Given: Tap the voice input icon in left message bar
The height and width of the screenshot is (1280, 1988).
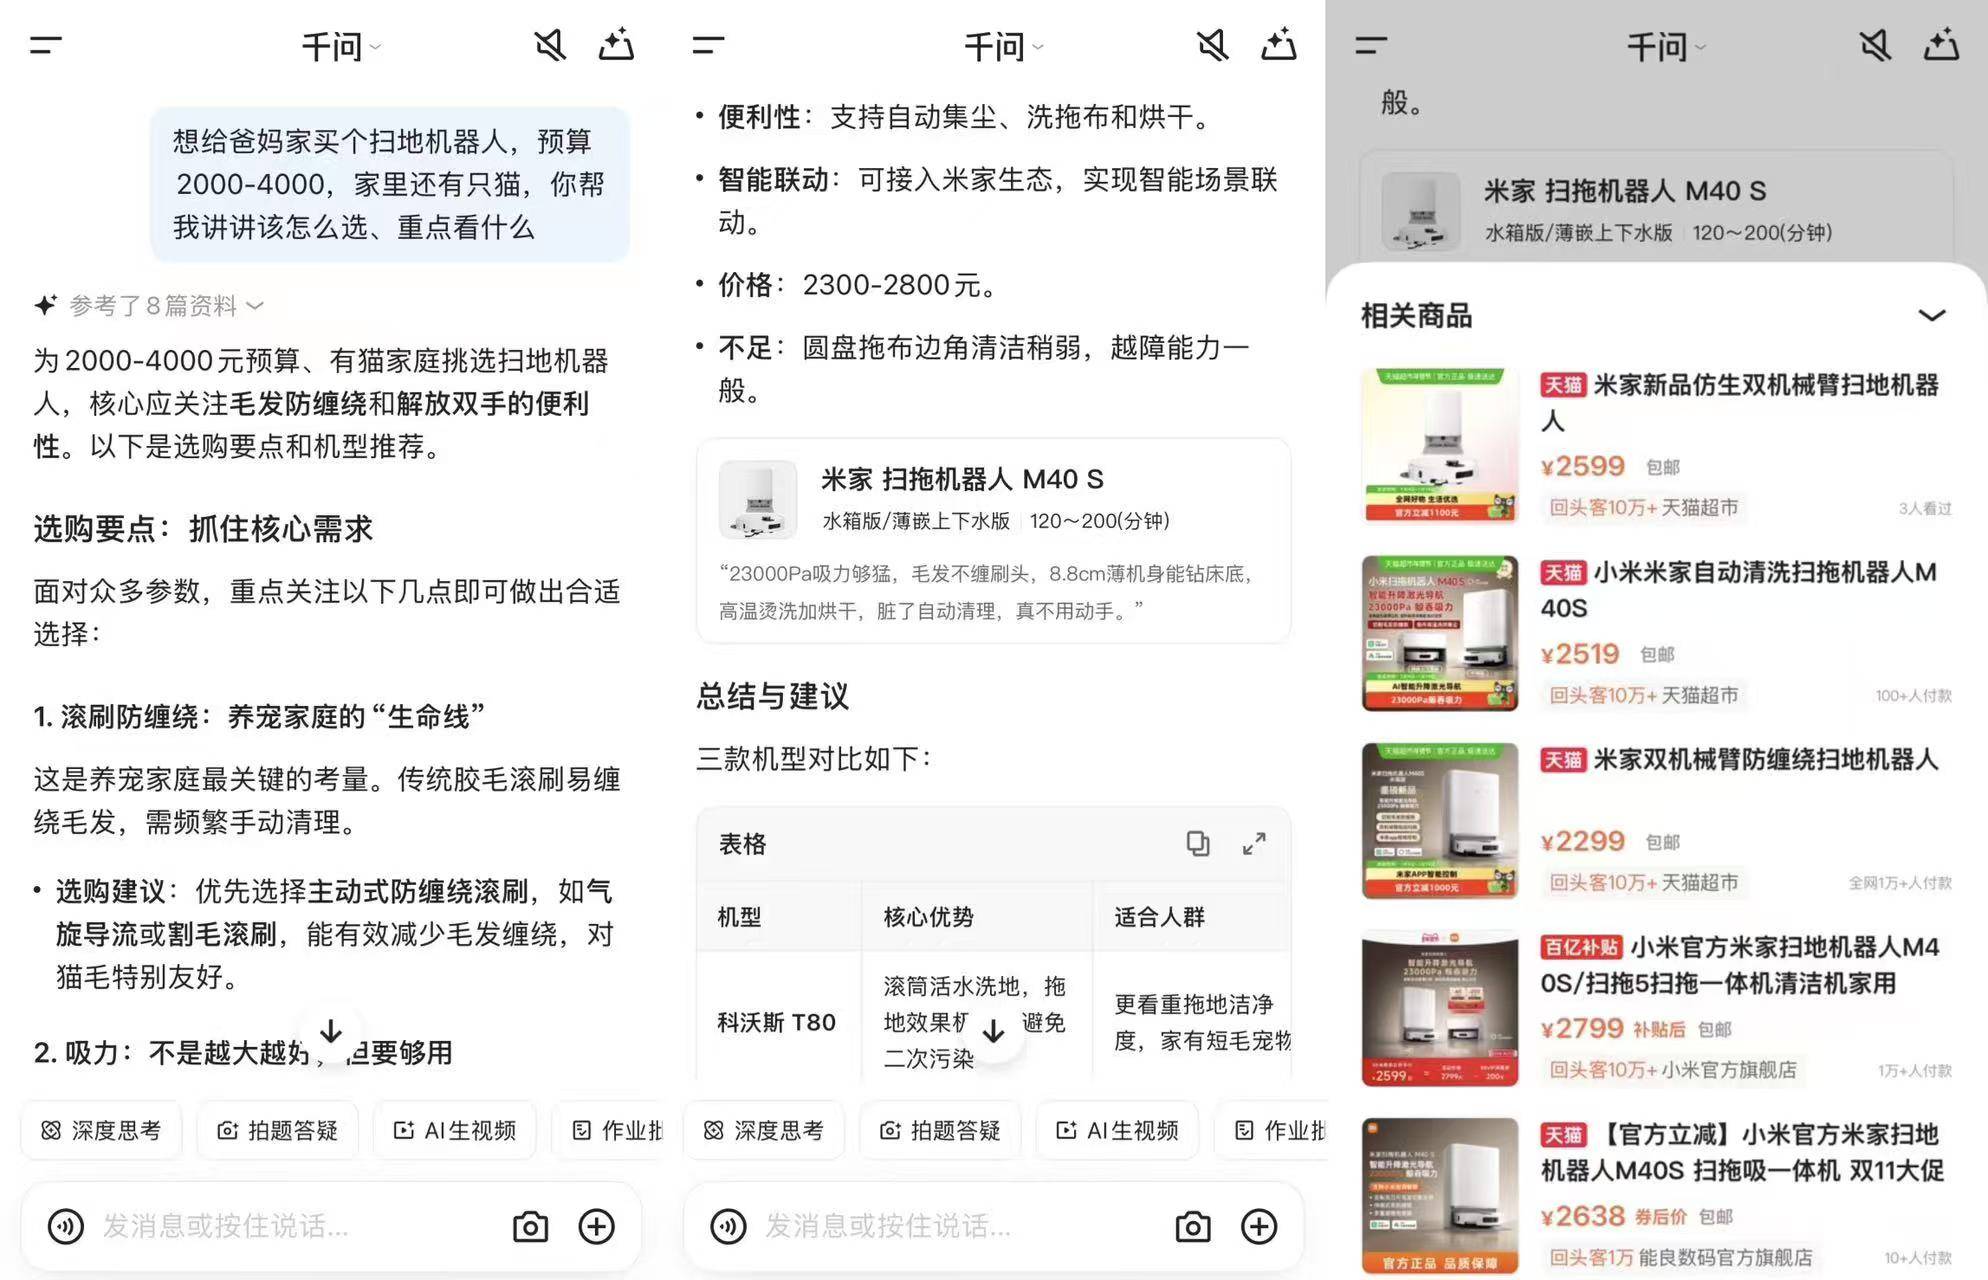Looking at the screenshot, I should pos(66,1226).
